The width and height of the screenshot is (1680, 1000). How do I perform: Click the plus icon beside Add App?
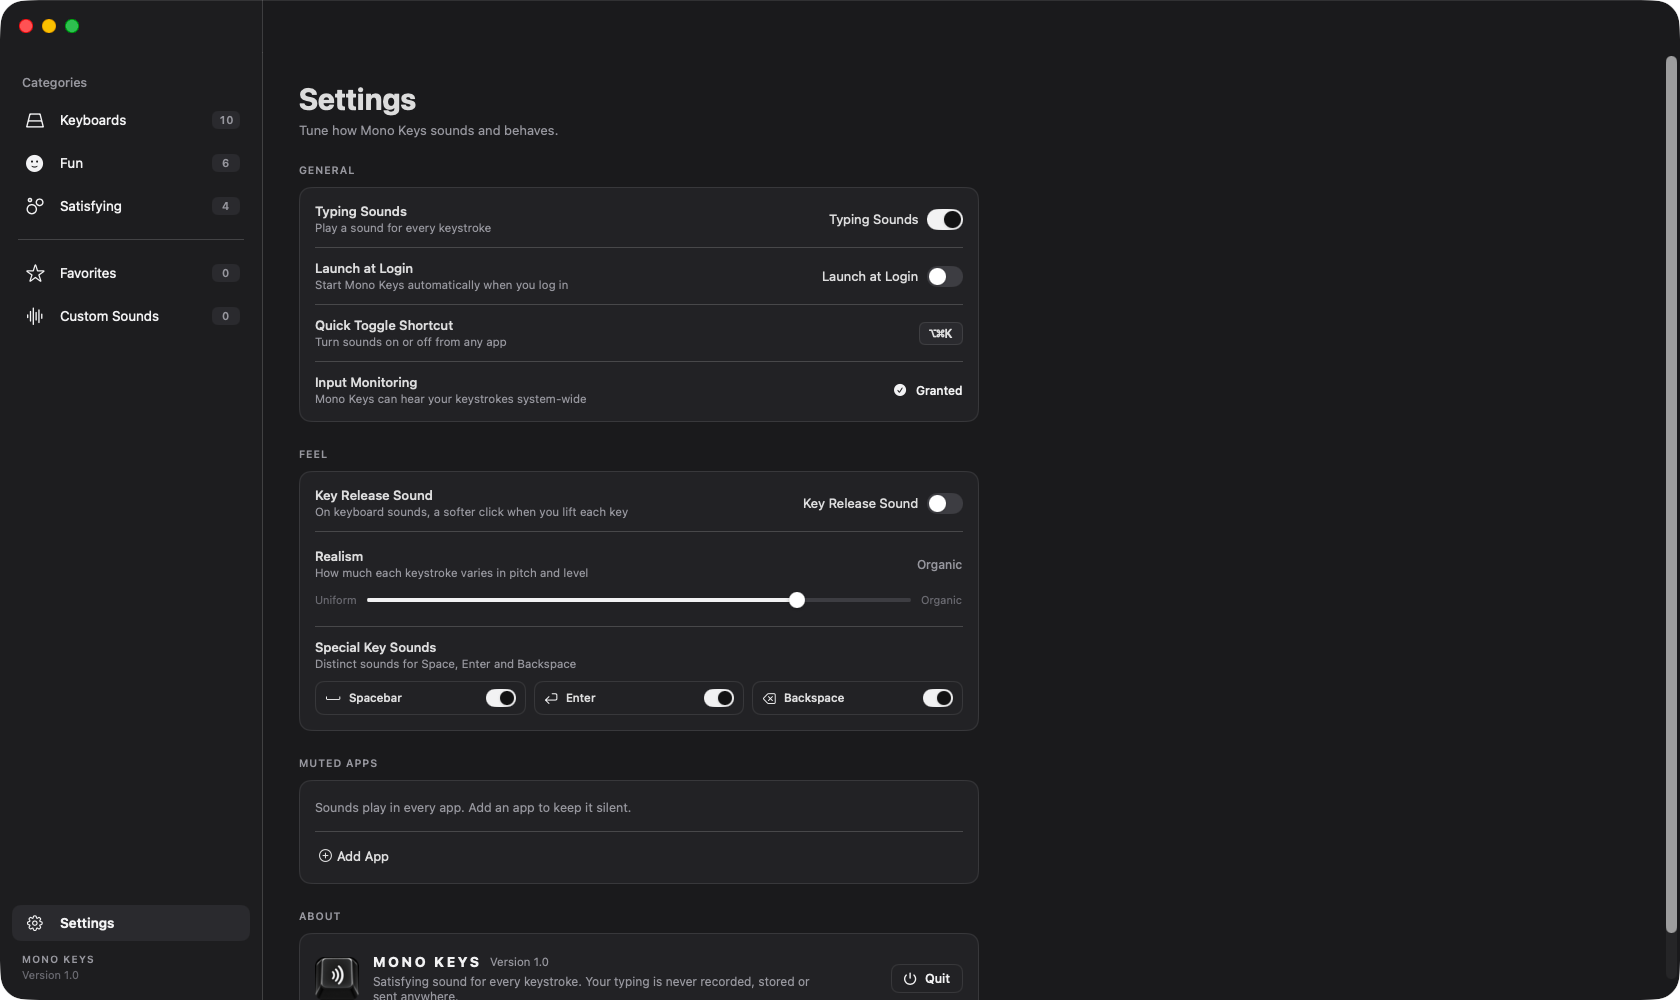pyautogui.click(x=325, y=856)
